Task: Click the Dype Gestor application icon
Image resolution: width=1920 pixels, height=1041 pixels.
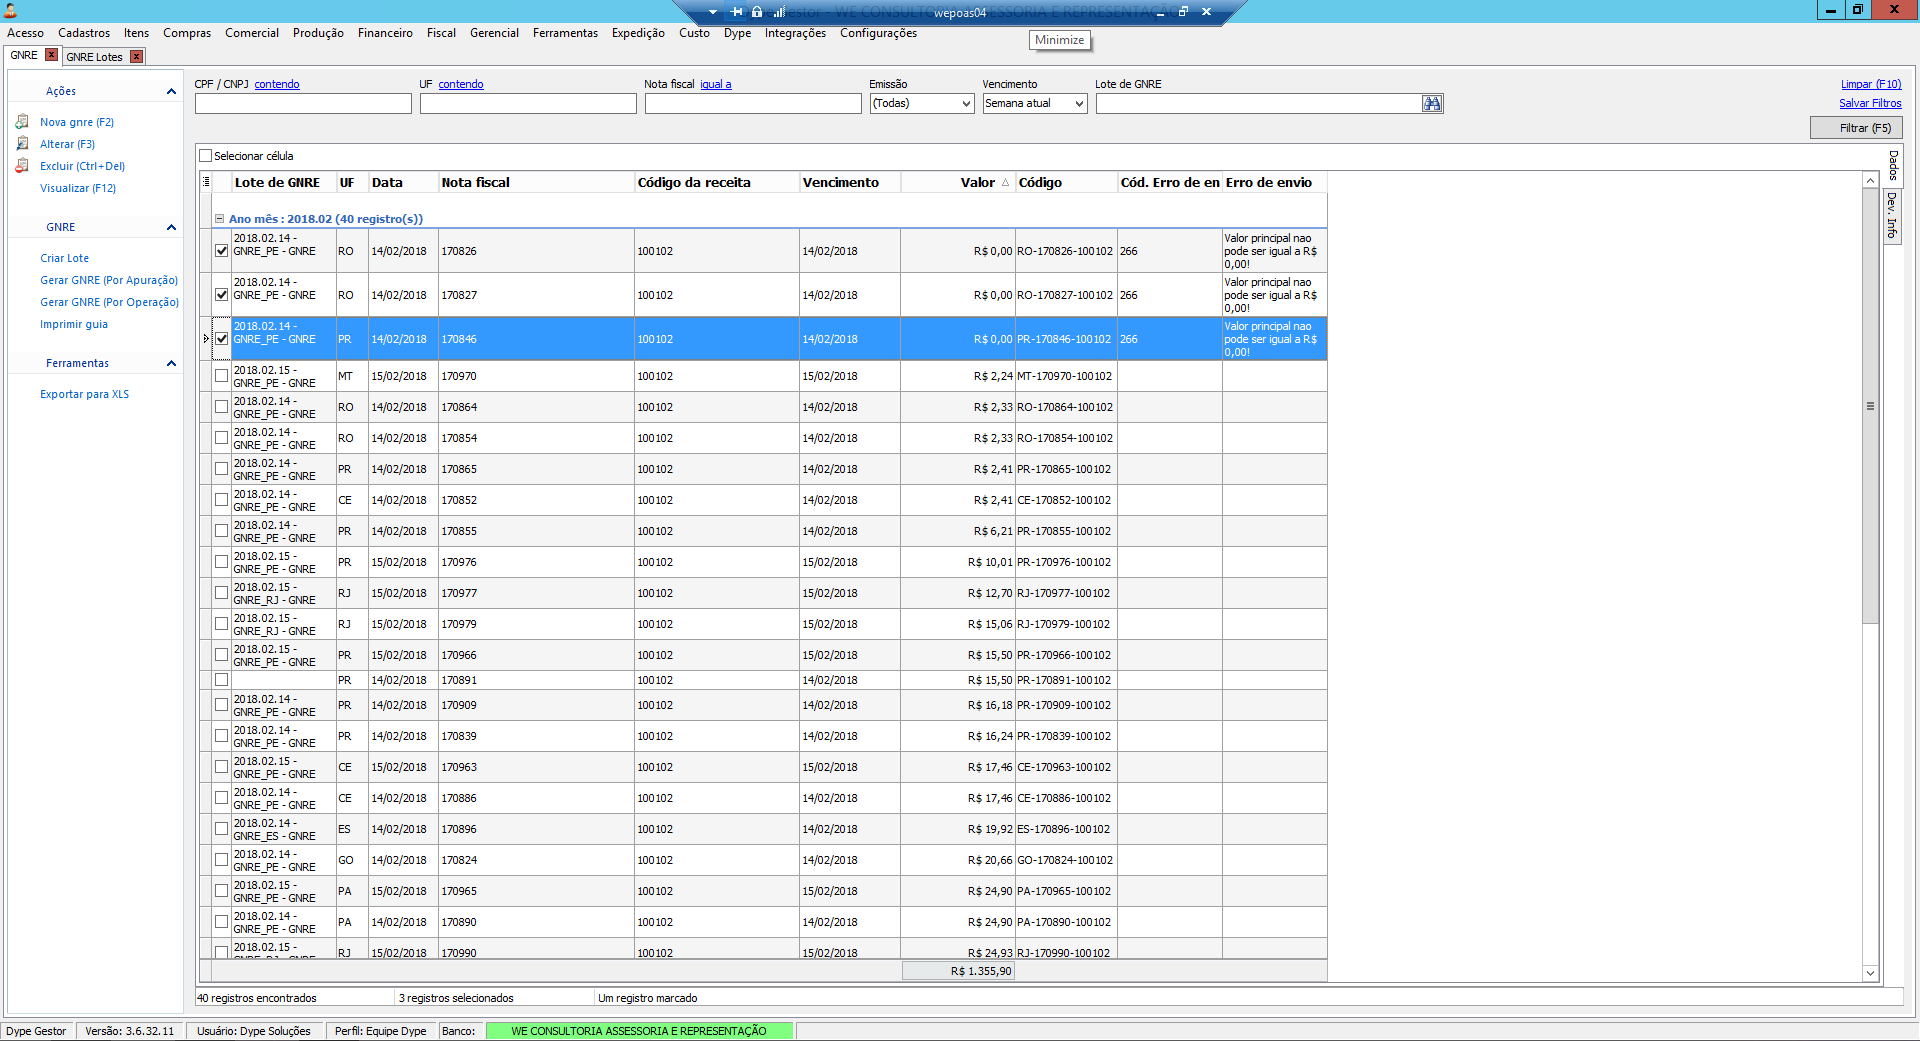Action: point(10,11)
